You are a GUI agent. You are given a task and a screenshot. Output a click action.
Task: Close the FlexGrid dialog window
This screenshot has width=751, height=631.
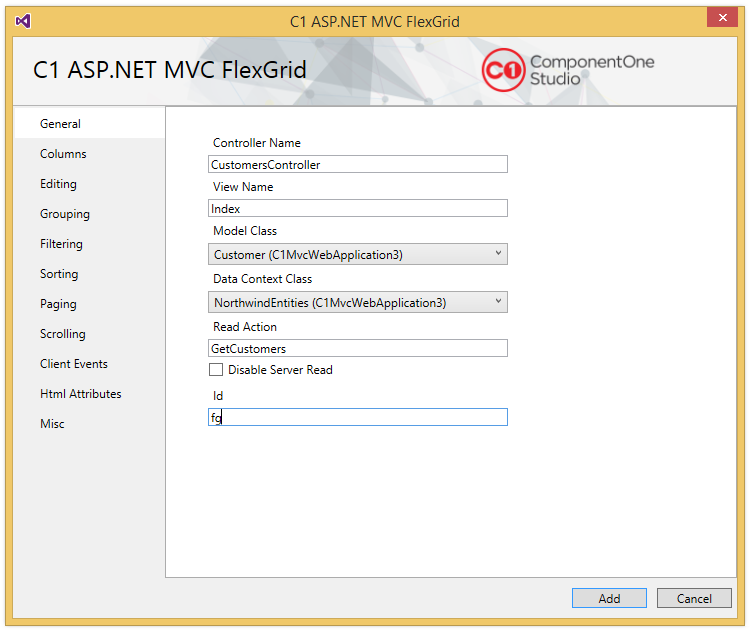pyautogui.click(x=722, y=18)
